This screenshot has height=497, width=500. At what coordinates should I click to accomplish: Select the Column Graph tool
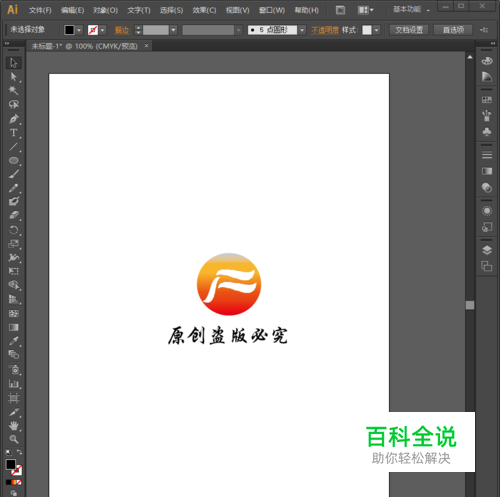click(x=14, y=384)
